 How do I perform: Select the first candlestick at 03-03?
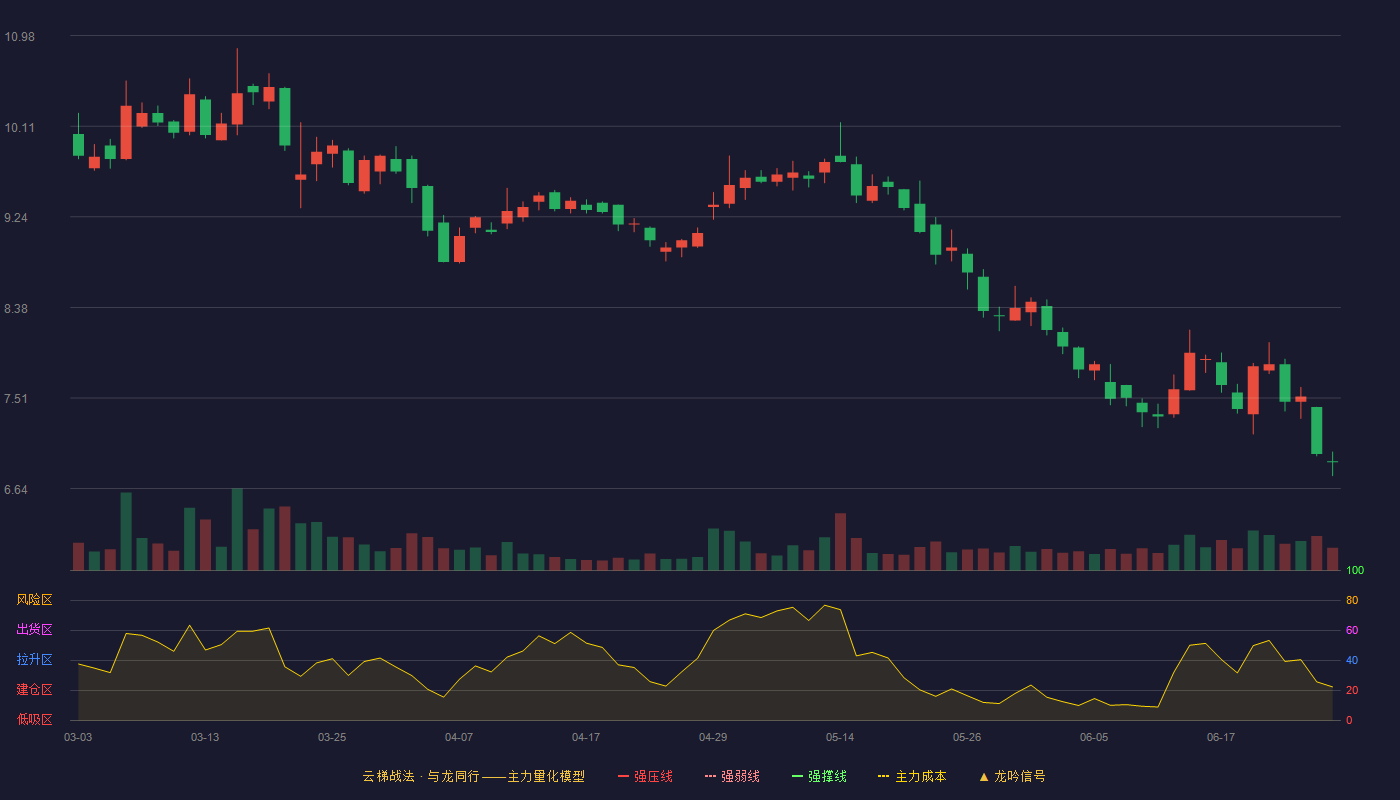78,144
